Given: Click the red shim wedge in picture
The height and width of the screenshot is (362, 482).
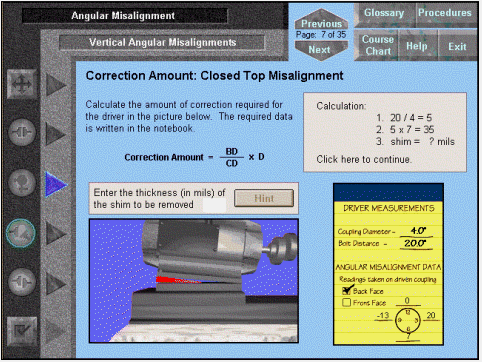Looking at the screenshot, I should point(178,280).
